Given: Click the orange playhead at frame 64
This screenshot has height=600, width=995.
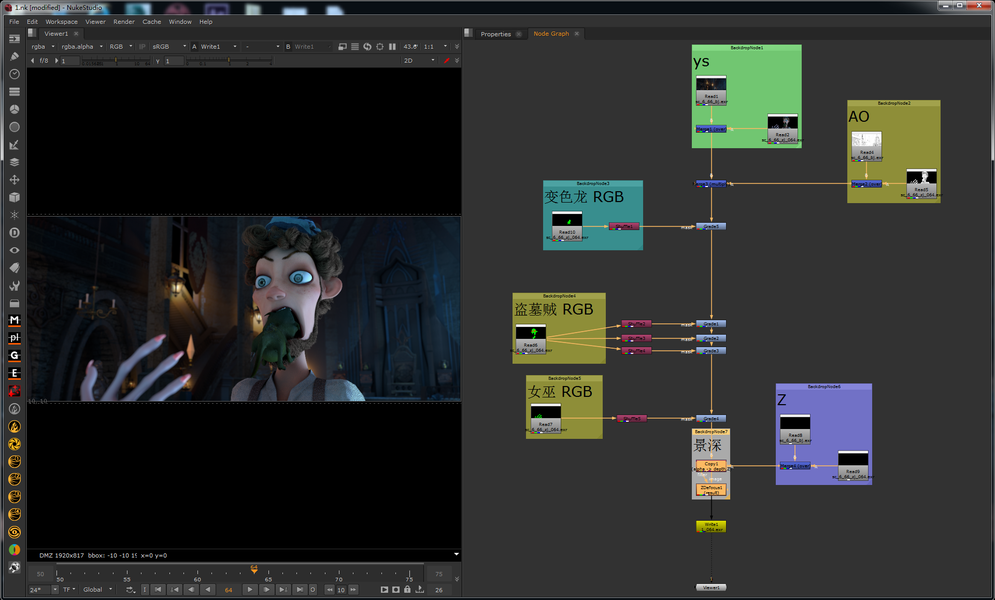Looking at the screenshot, I should (254, 570).
